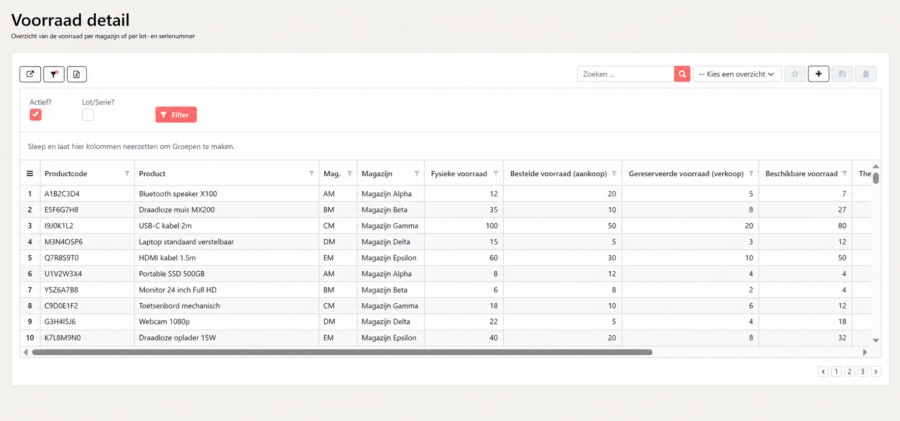
Task: Click horizontal scrollbar left arrow
Action: pos(25,352)
